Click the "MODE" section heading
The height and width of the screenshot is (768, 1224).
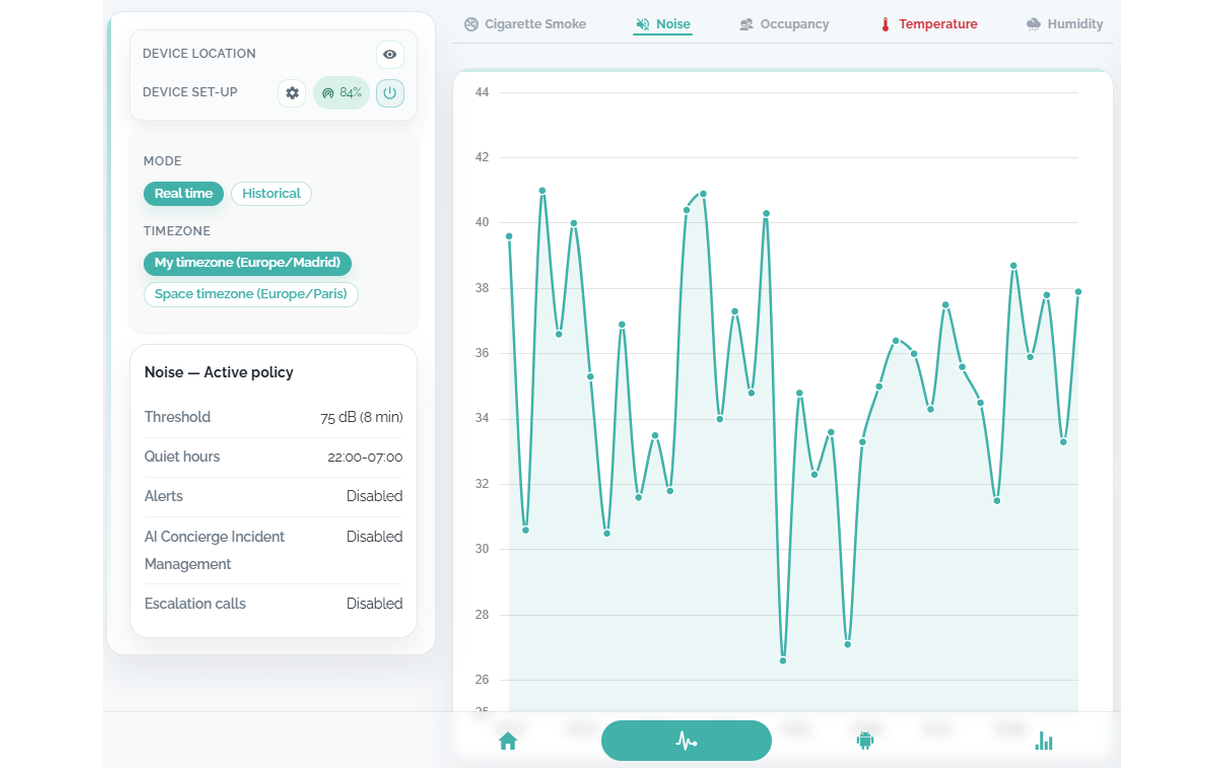point(162,161)
